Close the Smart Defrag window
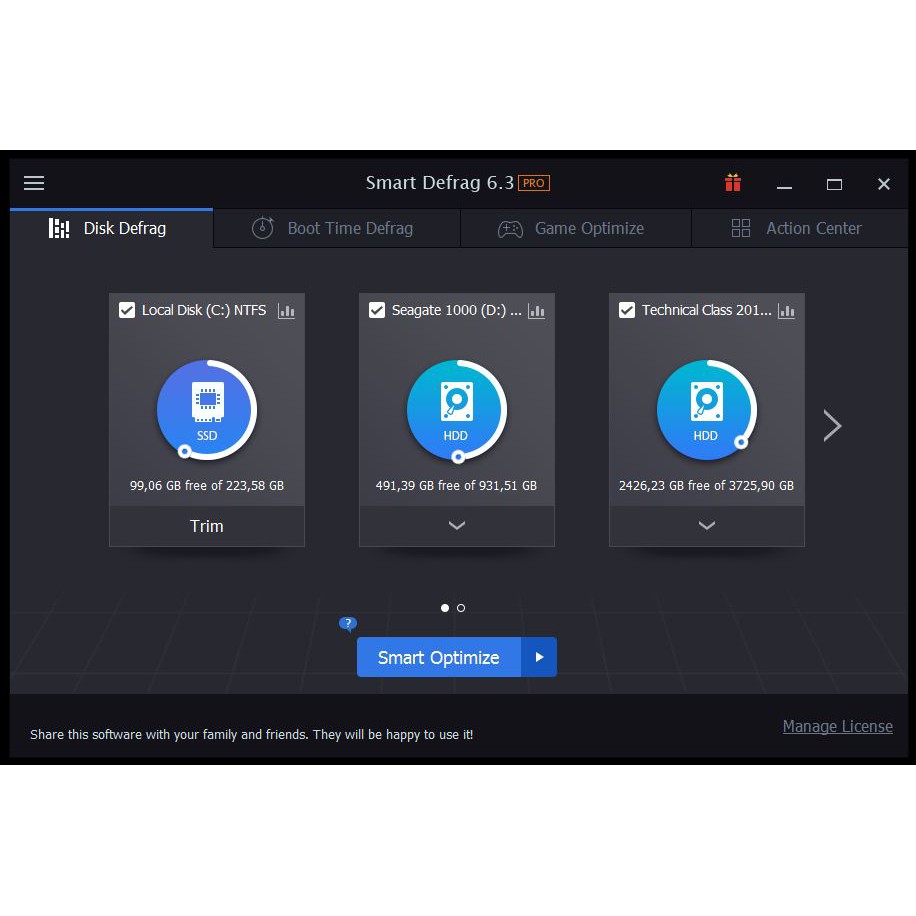The height and width of the screenshot is (916, 916). (884, 184)
